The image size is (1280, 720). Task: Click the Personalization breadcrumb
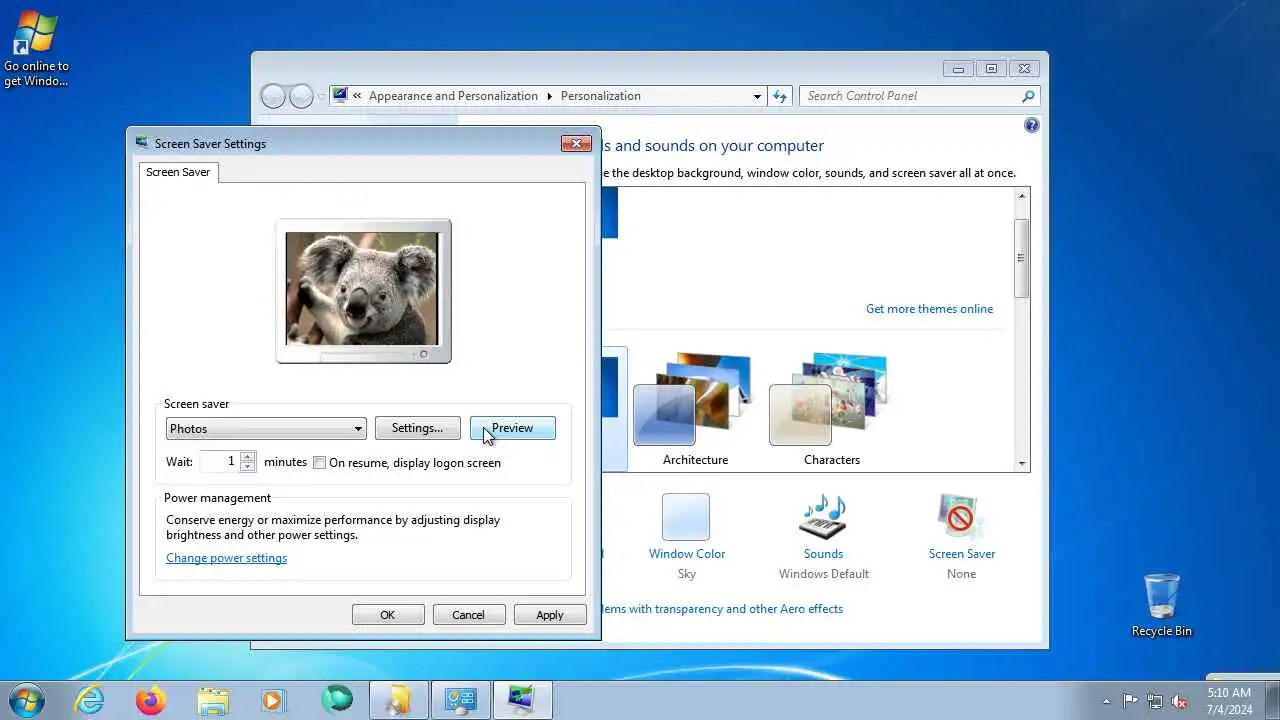click(600, 96)
